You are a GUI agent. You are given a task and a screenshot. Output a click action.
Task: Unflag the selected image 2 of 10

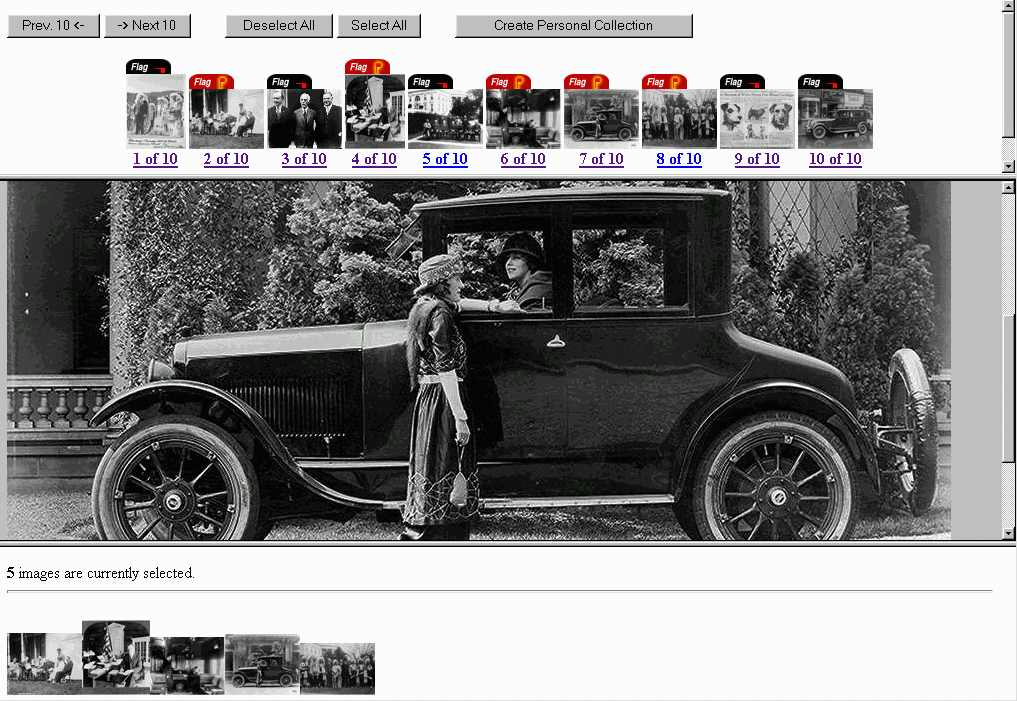(211, 82)
